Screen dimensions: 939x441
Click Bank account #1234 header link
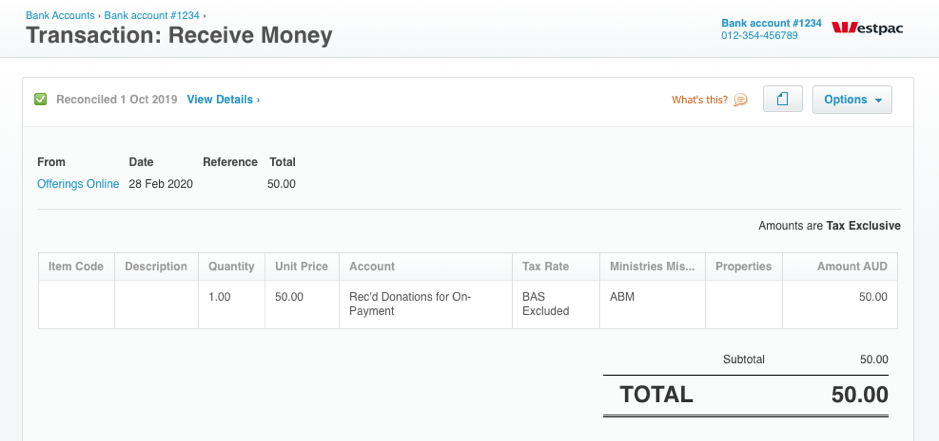(771, 23)
